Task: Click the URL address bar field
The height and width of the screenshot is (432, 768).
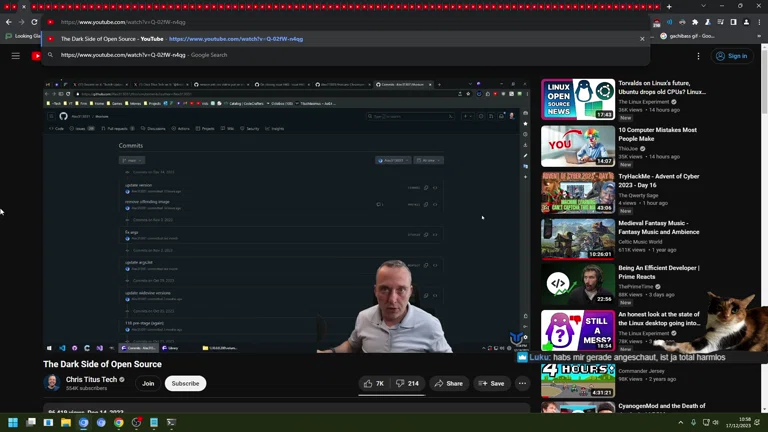Action: pos(343,22)
